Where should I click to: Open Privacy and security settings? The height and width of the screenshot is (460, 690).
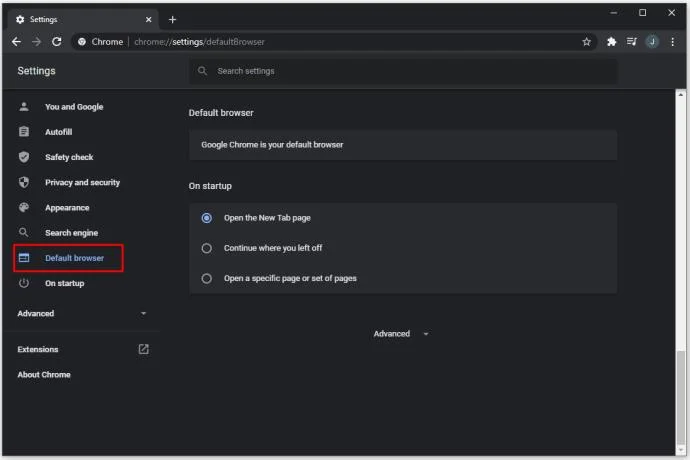82,182
